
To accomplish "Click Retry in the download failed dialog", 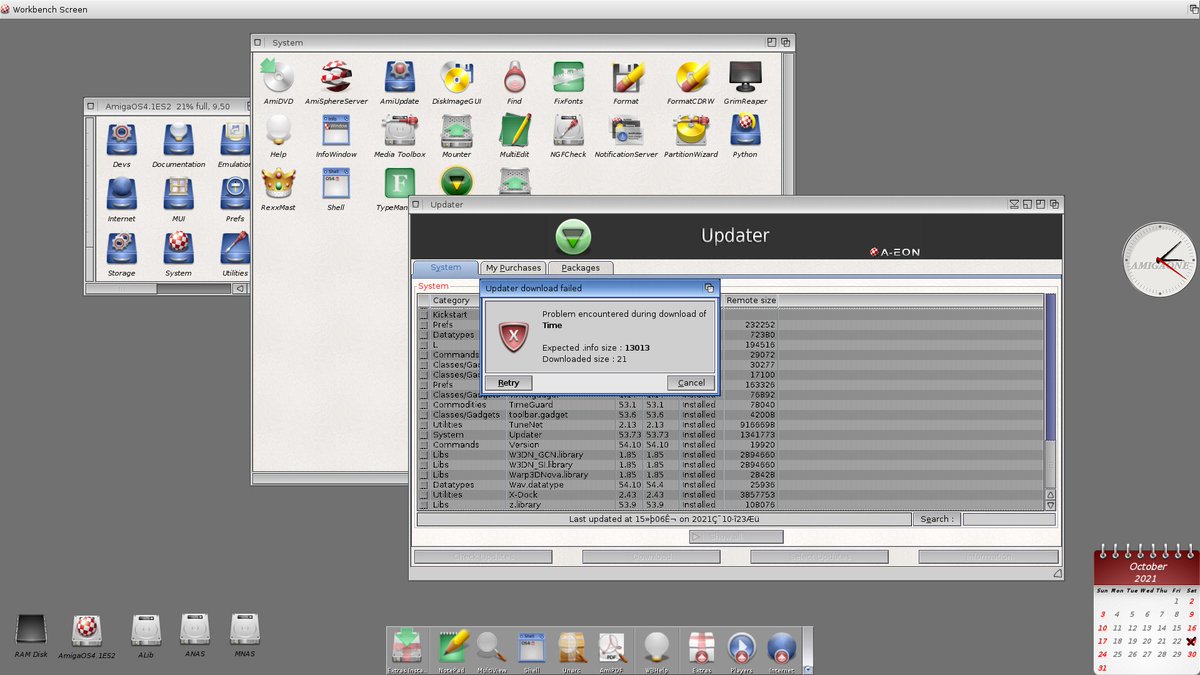I will [x=508, y=383].
